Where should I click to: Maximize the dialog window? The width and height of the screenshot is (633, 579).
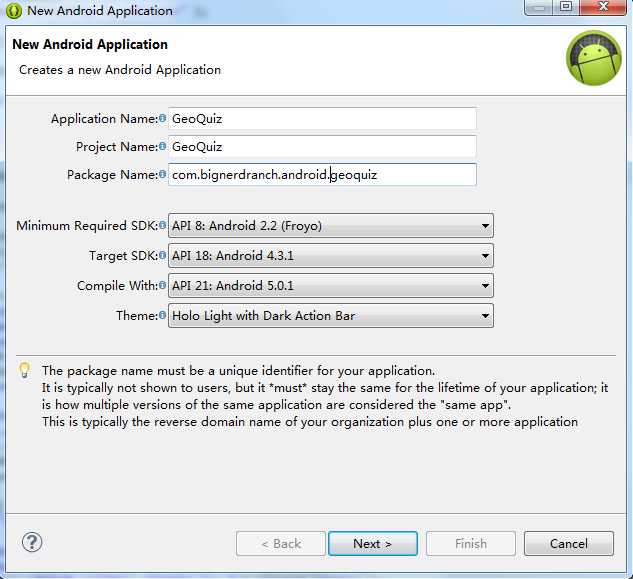pos(566,7)
